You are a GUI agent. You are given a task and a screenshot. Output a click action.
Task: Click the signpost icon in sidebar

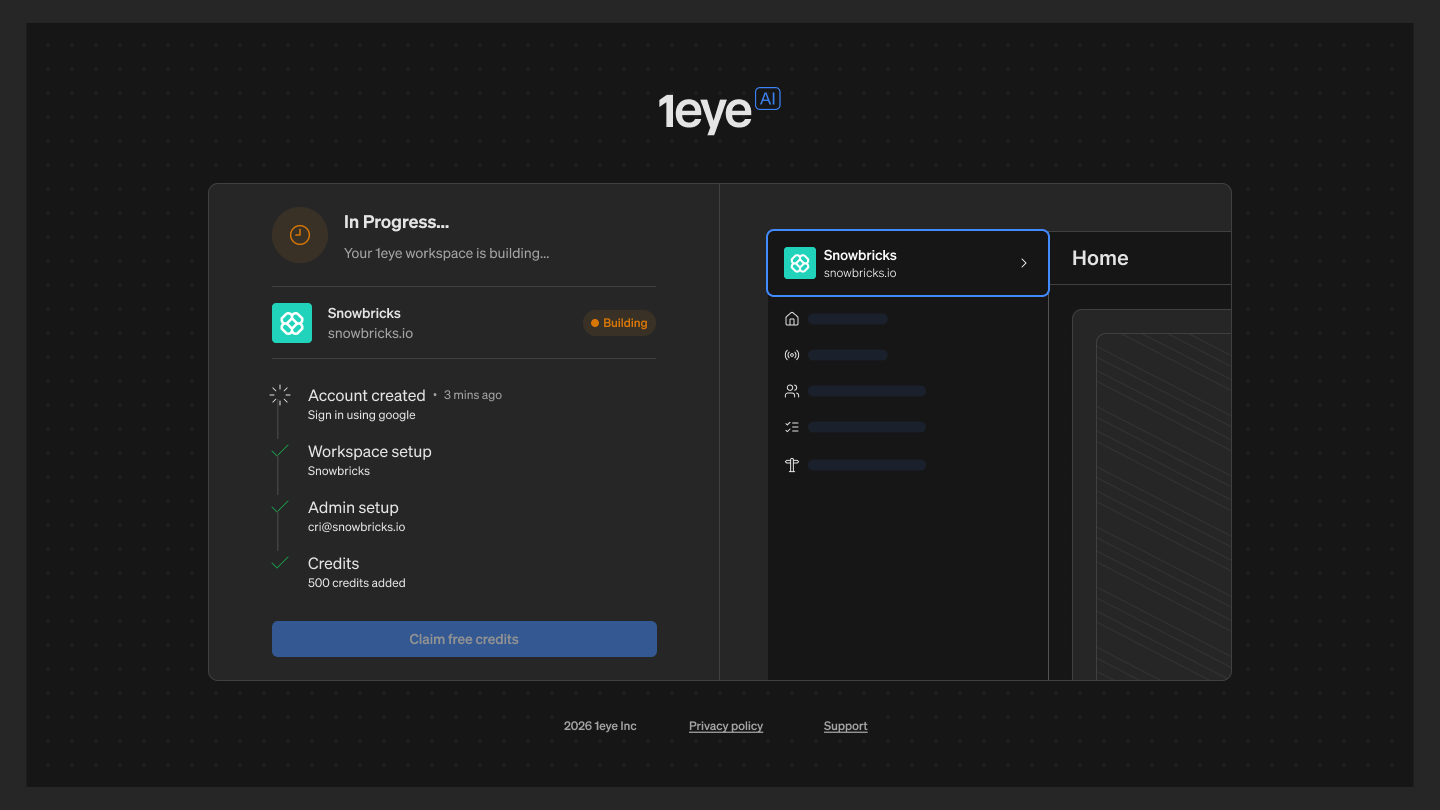click(792, 465)
